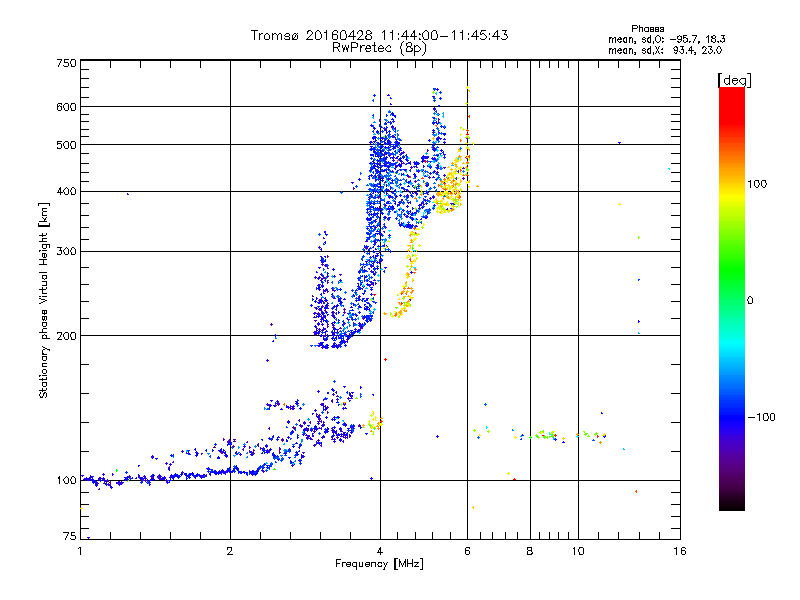800x600 pixels.
Task: Click 'mean, sd,O: -95.7, 18.3' text
Action: (x=666, y=39)
